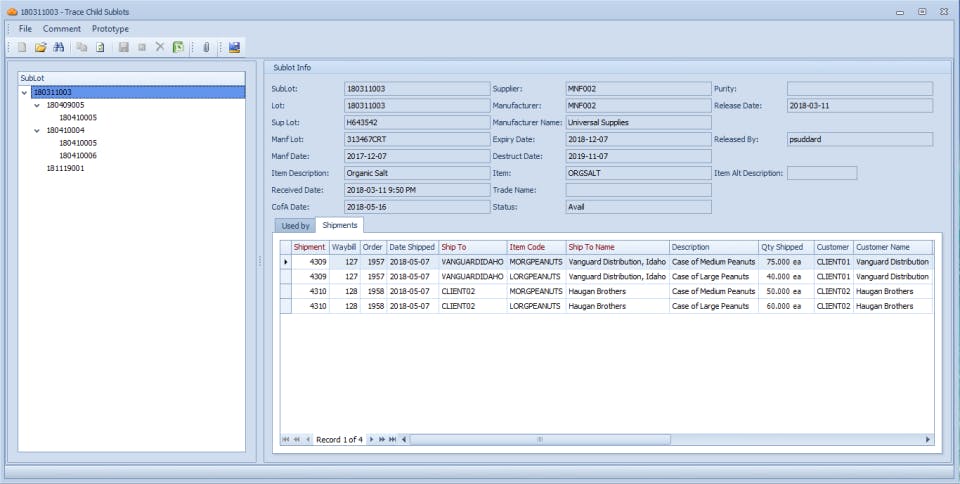Screen dimensions: 960x484
Task: Click the splitter handle between panels
Action: pyautogui.click(x=260, y=261)
